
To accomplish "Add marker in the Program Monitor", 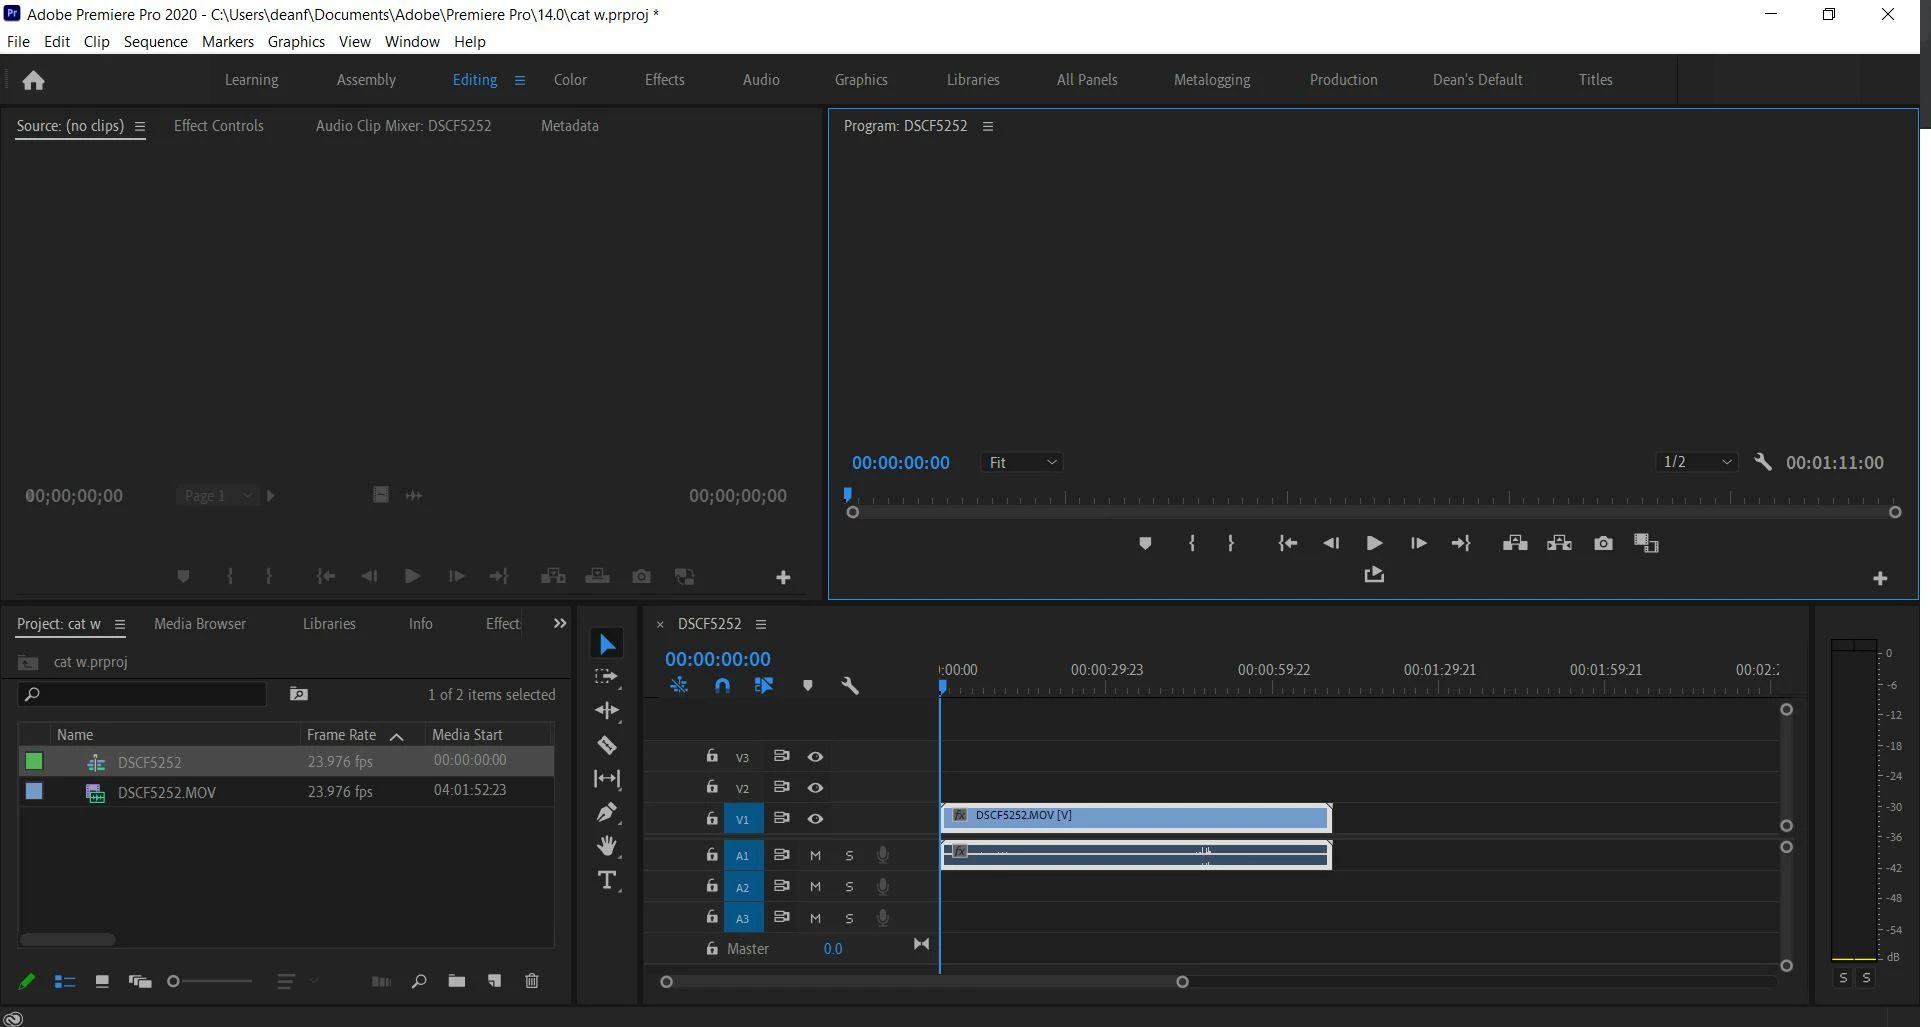I will click(x=1145, y=543).
